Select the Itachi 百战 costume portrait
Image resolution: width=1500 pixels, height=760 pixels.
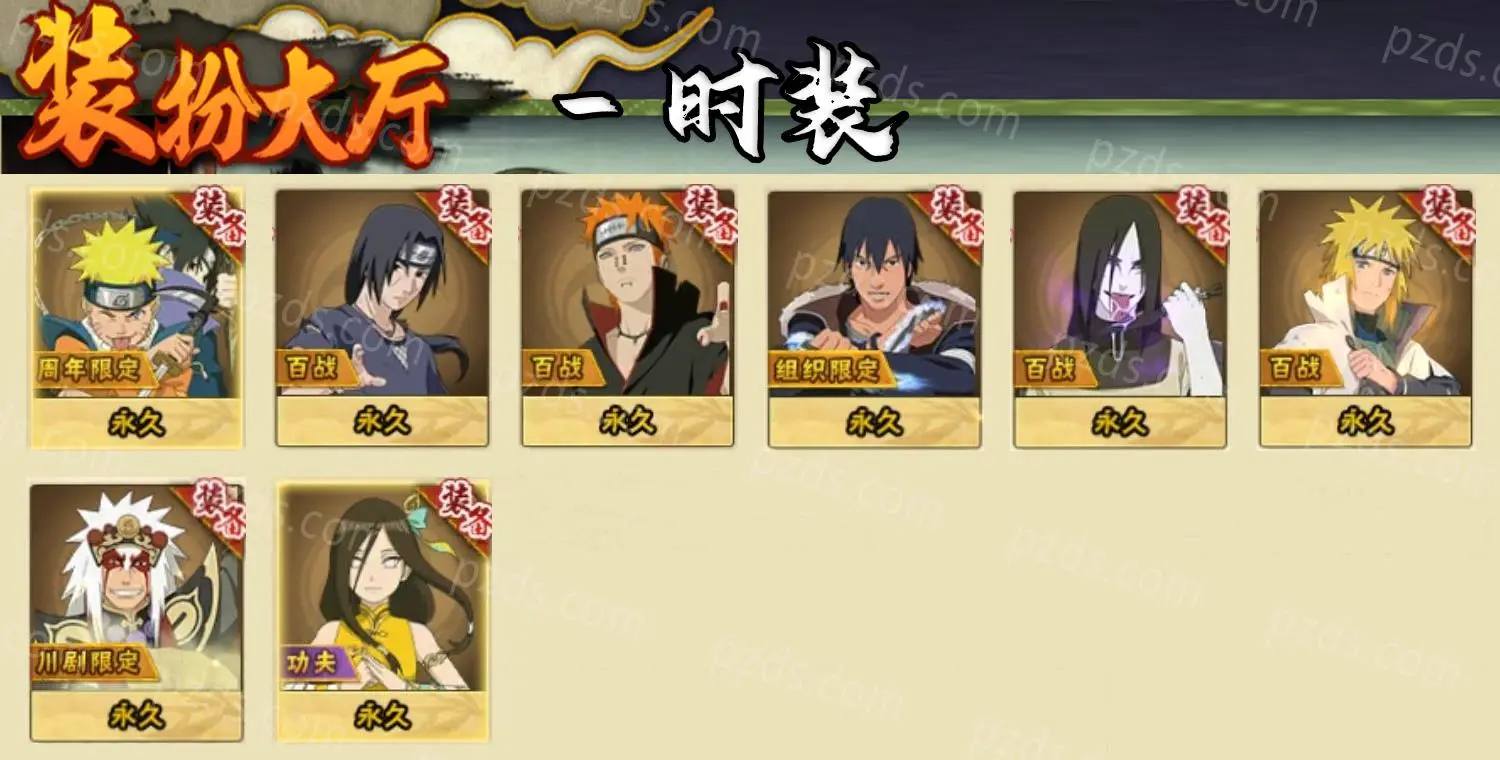[382, 318]
